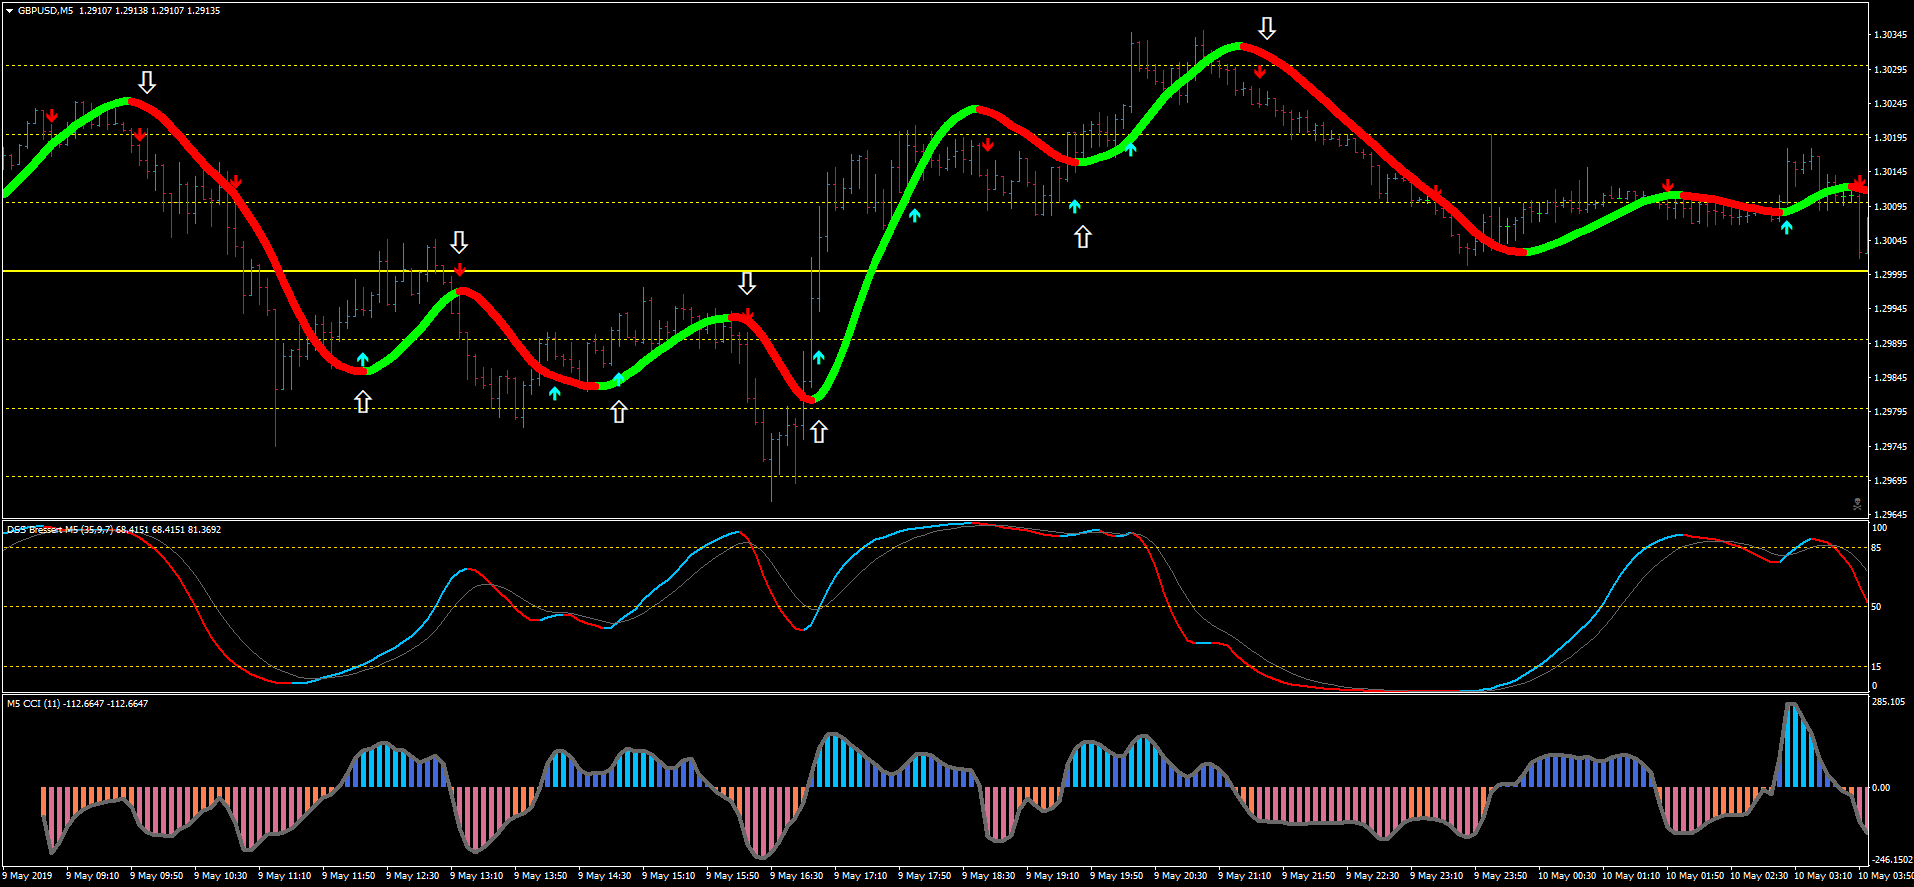Screen dimensions: 1914x887
Task: Click the CCI zero level label 0.00
Action: pyautogui.click(x=1881, y=788)
